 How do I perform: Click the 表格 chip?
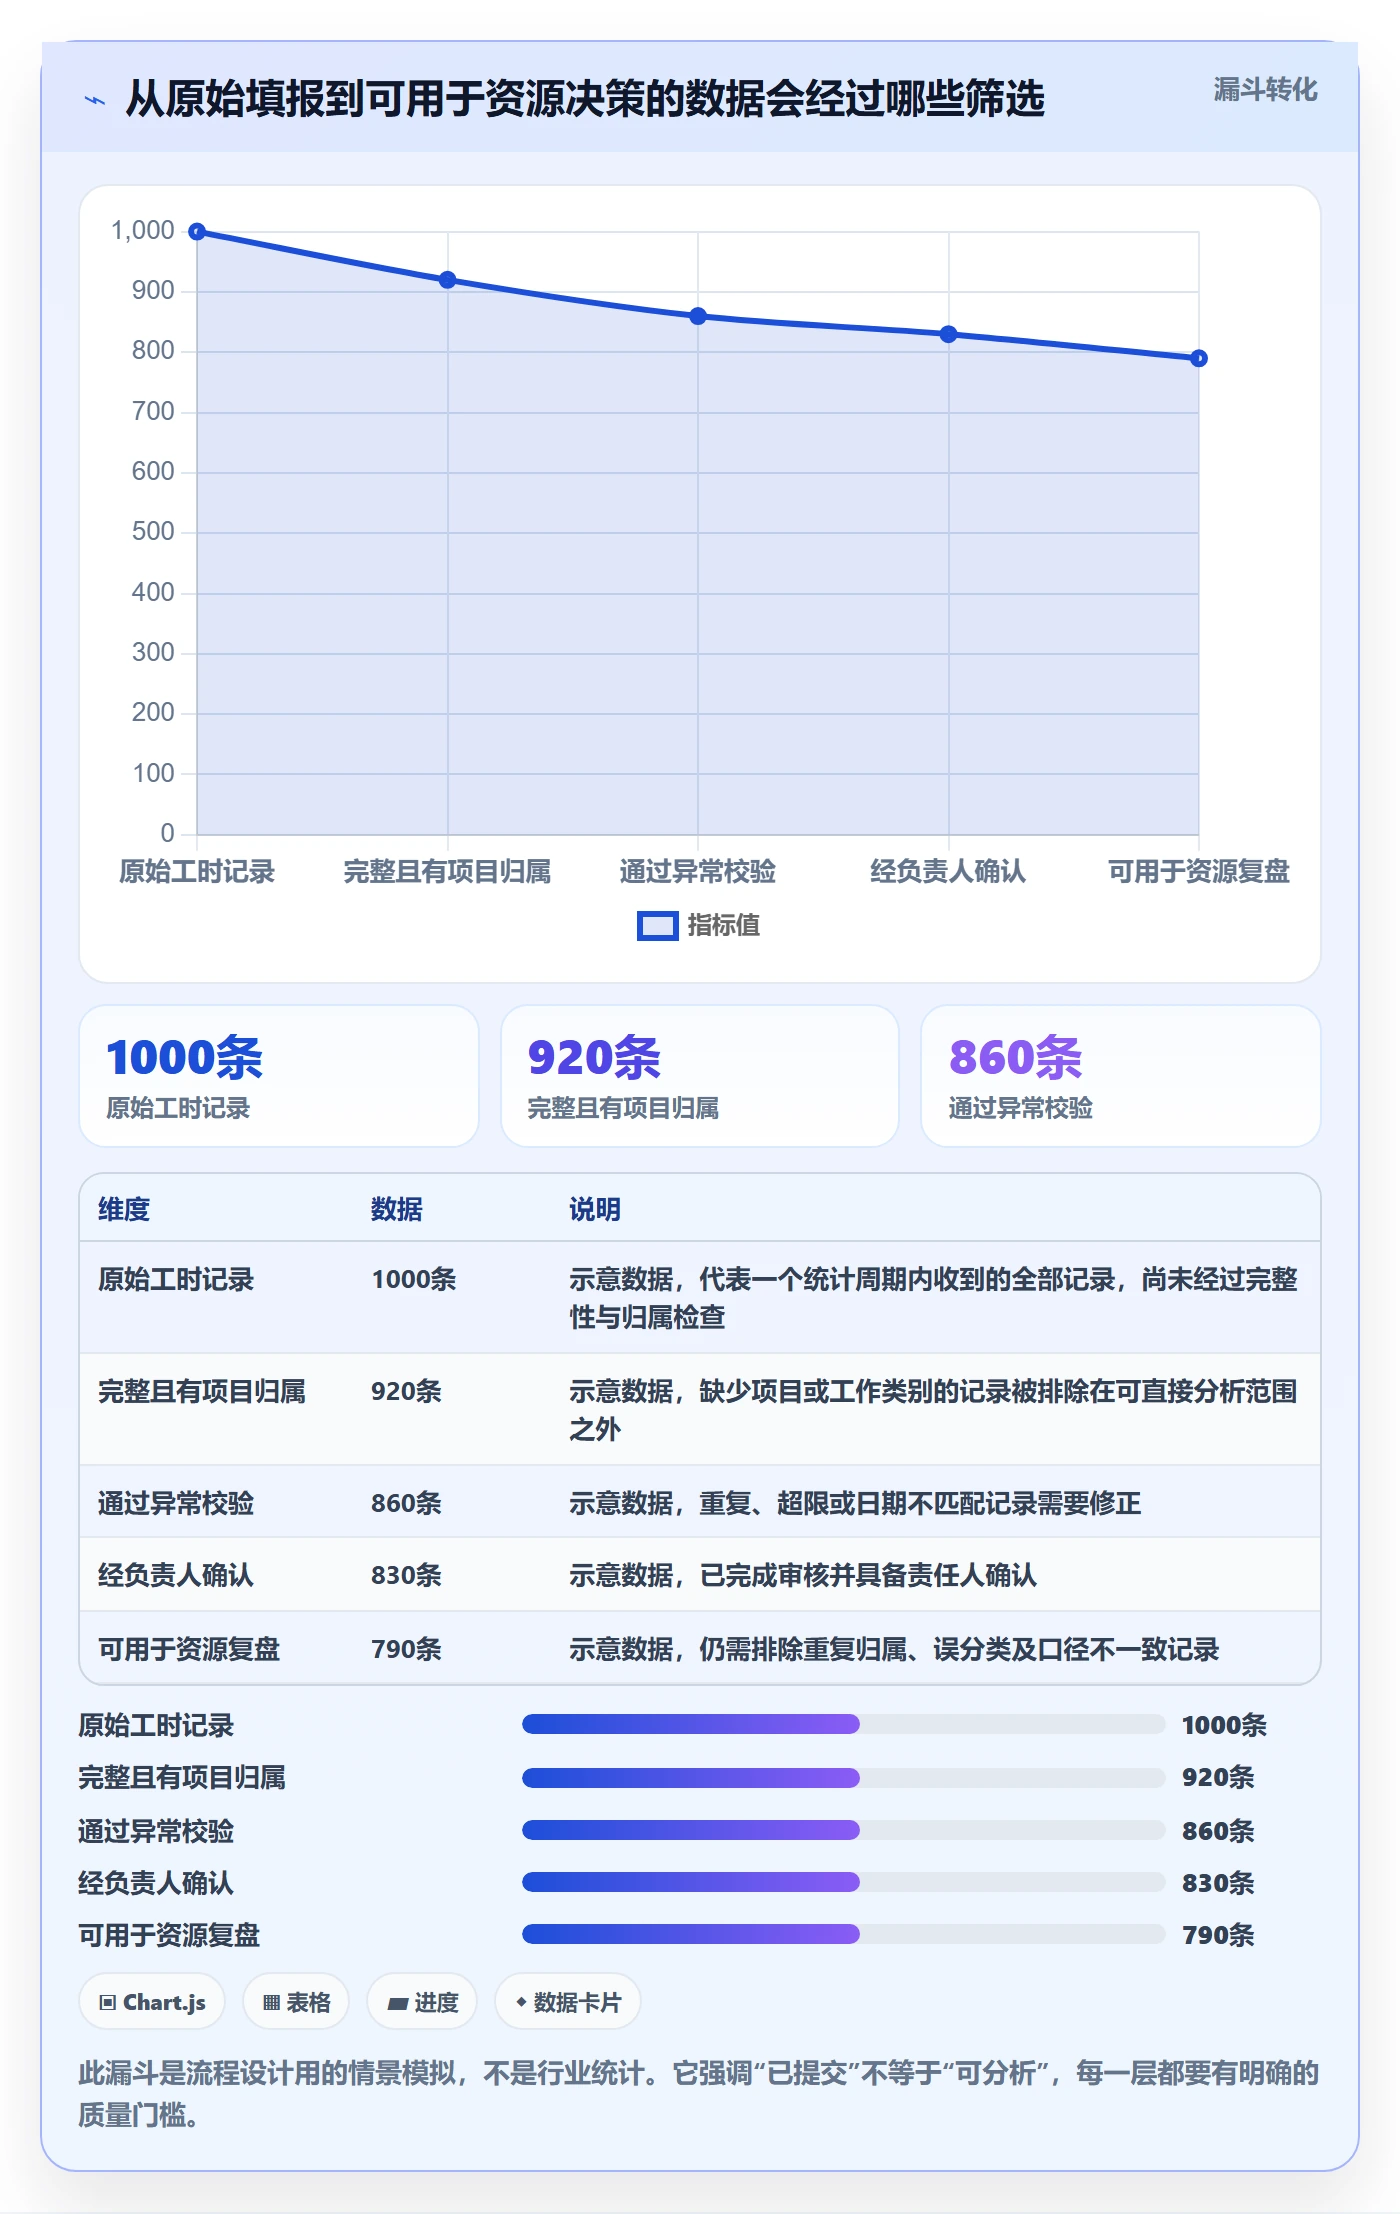[296, 2002]
